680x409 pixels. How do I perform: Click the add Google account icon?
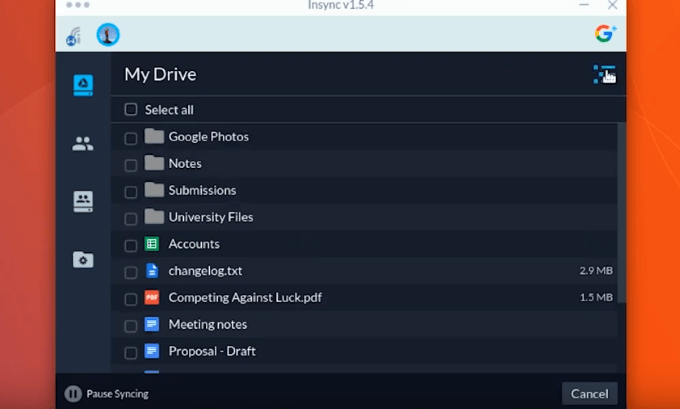point(605,34)
